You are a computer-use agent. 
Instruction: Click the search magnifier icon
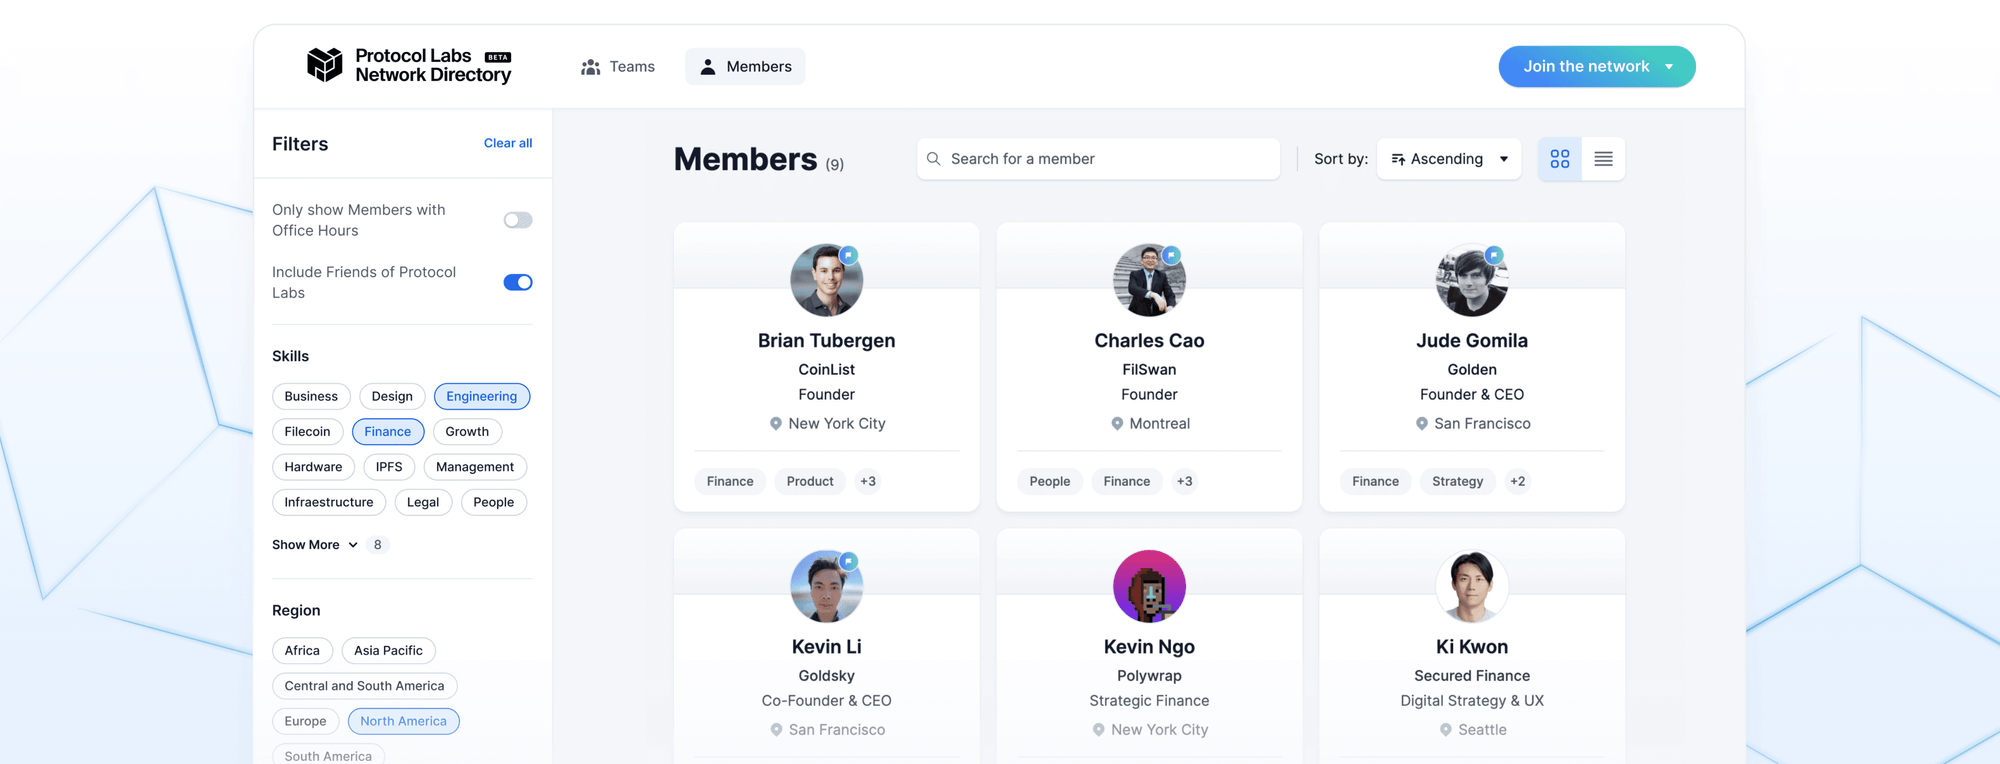[933, 158]
